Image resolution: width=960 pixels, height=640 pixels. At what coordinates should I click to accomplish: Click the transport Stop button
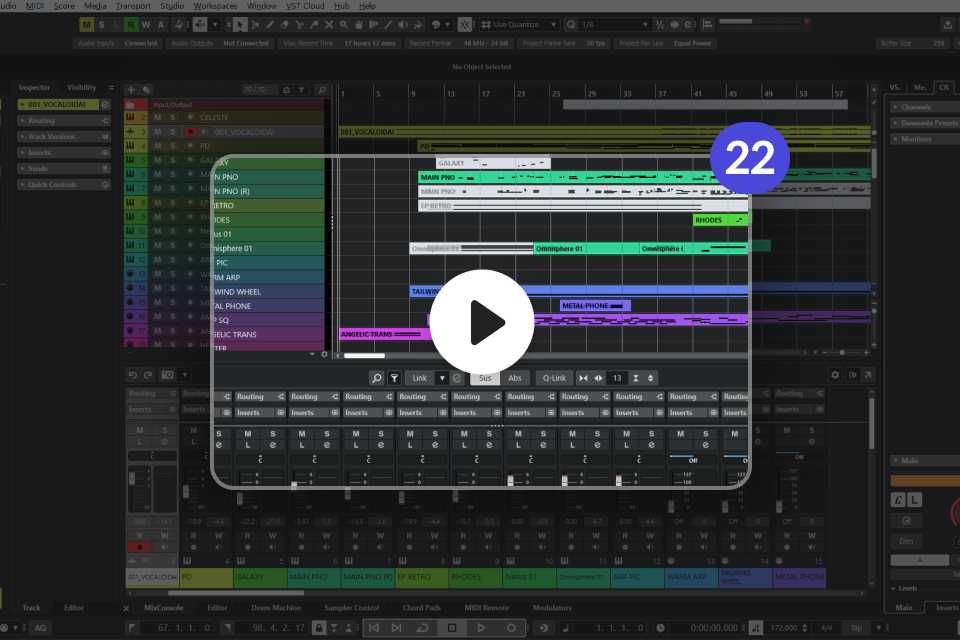[x=452, y=628]
